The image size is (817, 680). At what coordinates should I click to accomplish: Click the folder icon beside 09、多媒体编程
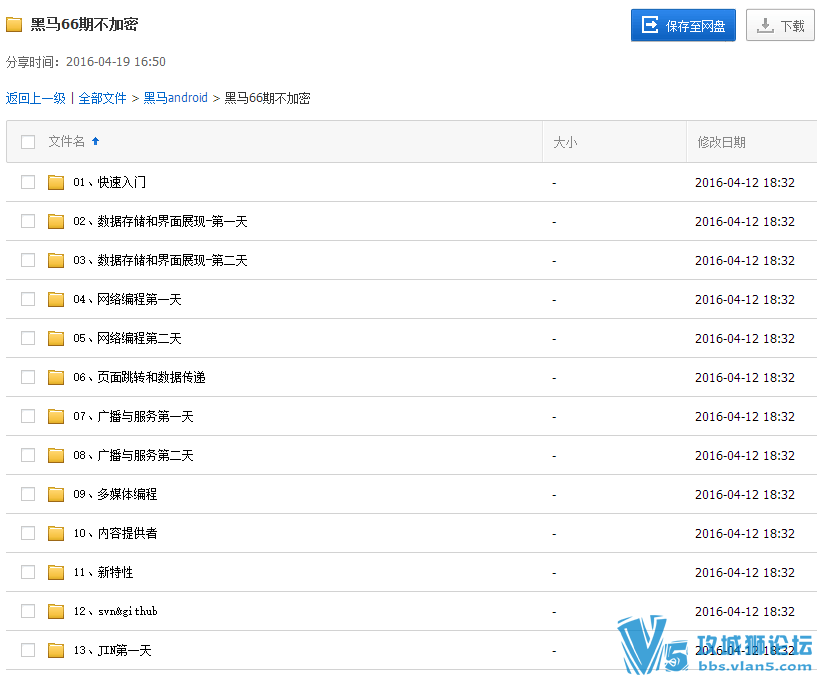tap(56, 494)
